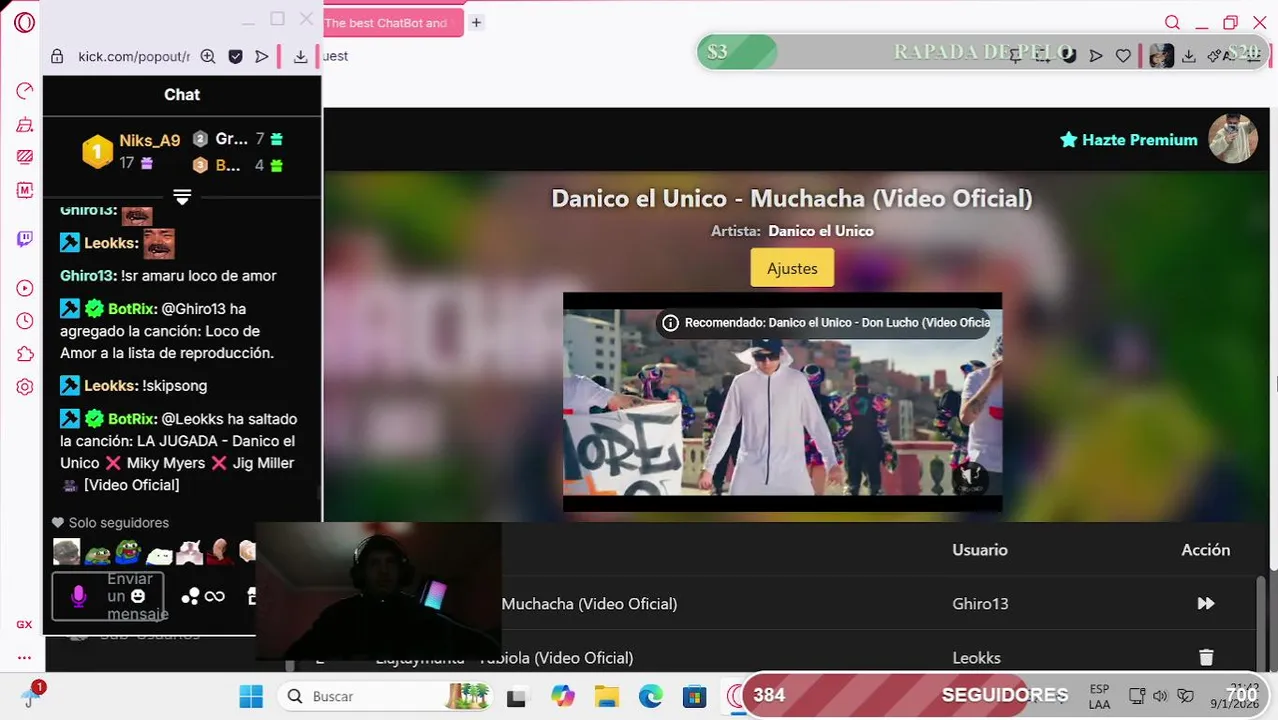The height and width of the screenshot is (720, 1278).
Task: Open a new tab with the plus button
Action: [x=477, y=22]
